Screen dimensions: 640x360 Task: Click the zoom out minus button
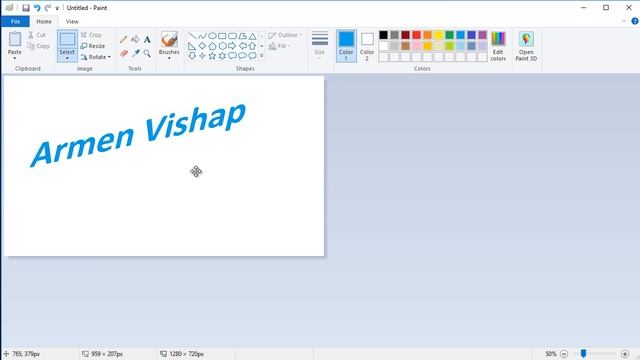tap(564, 354)
